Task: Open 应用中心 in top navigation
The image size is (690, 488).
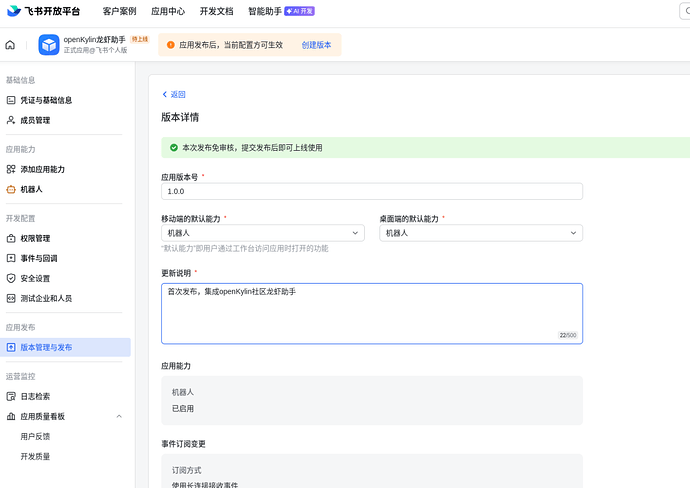Action: [167, 11]
